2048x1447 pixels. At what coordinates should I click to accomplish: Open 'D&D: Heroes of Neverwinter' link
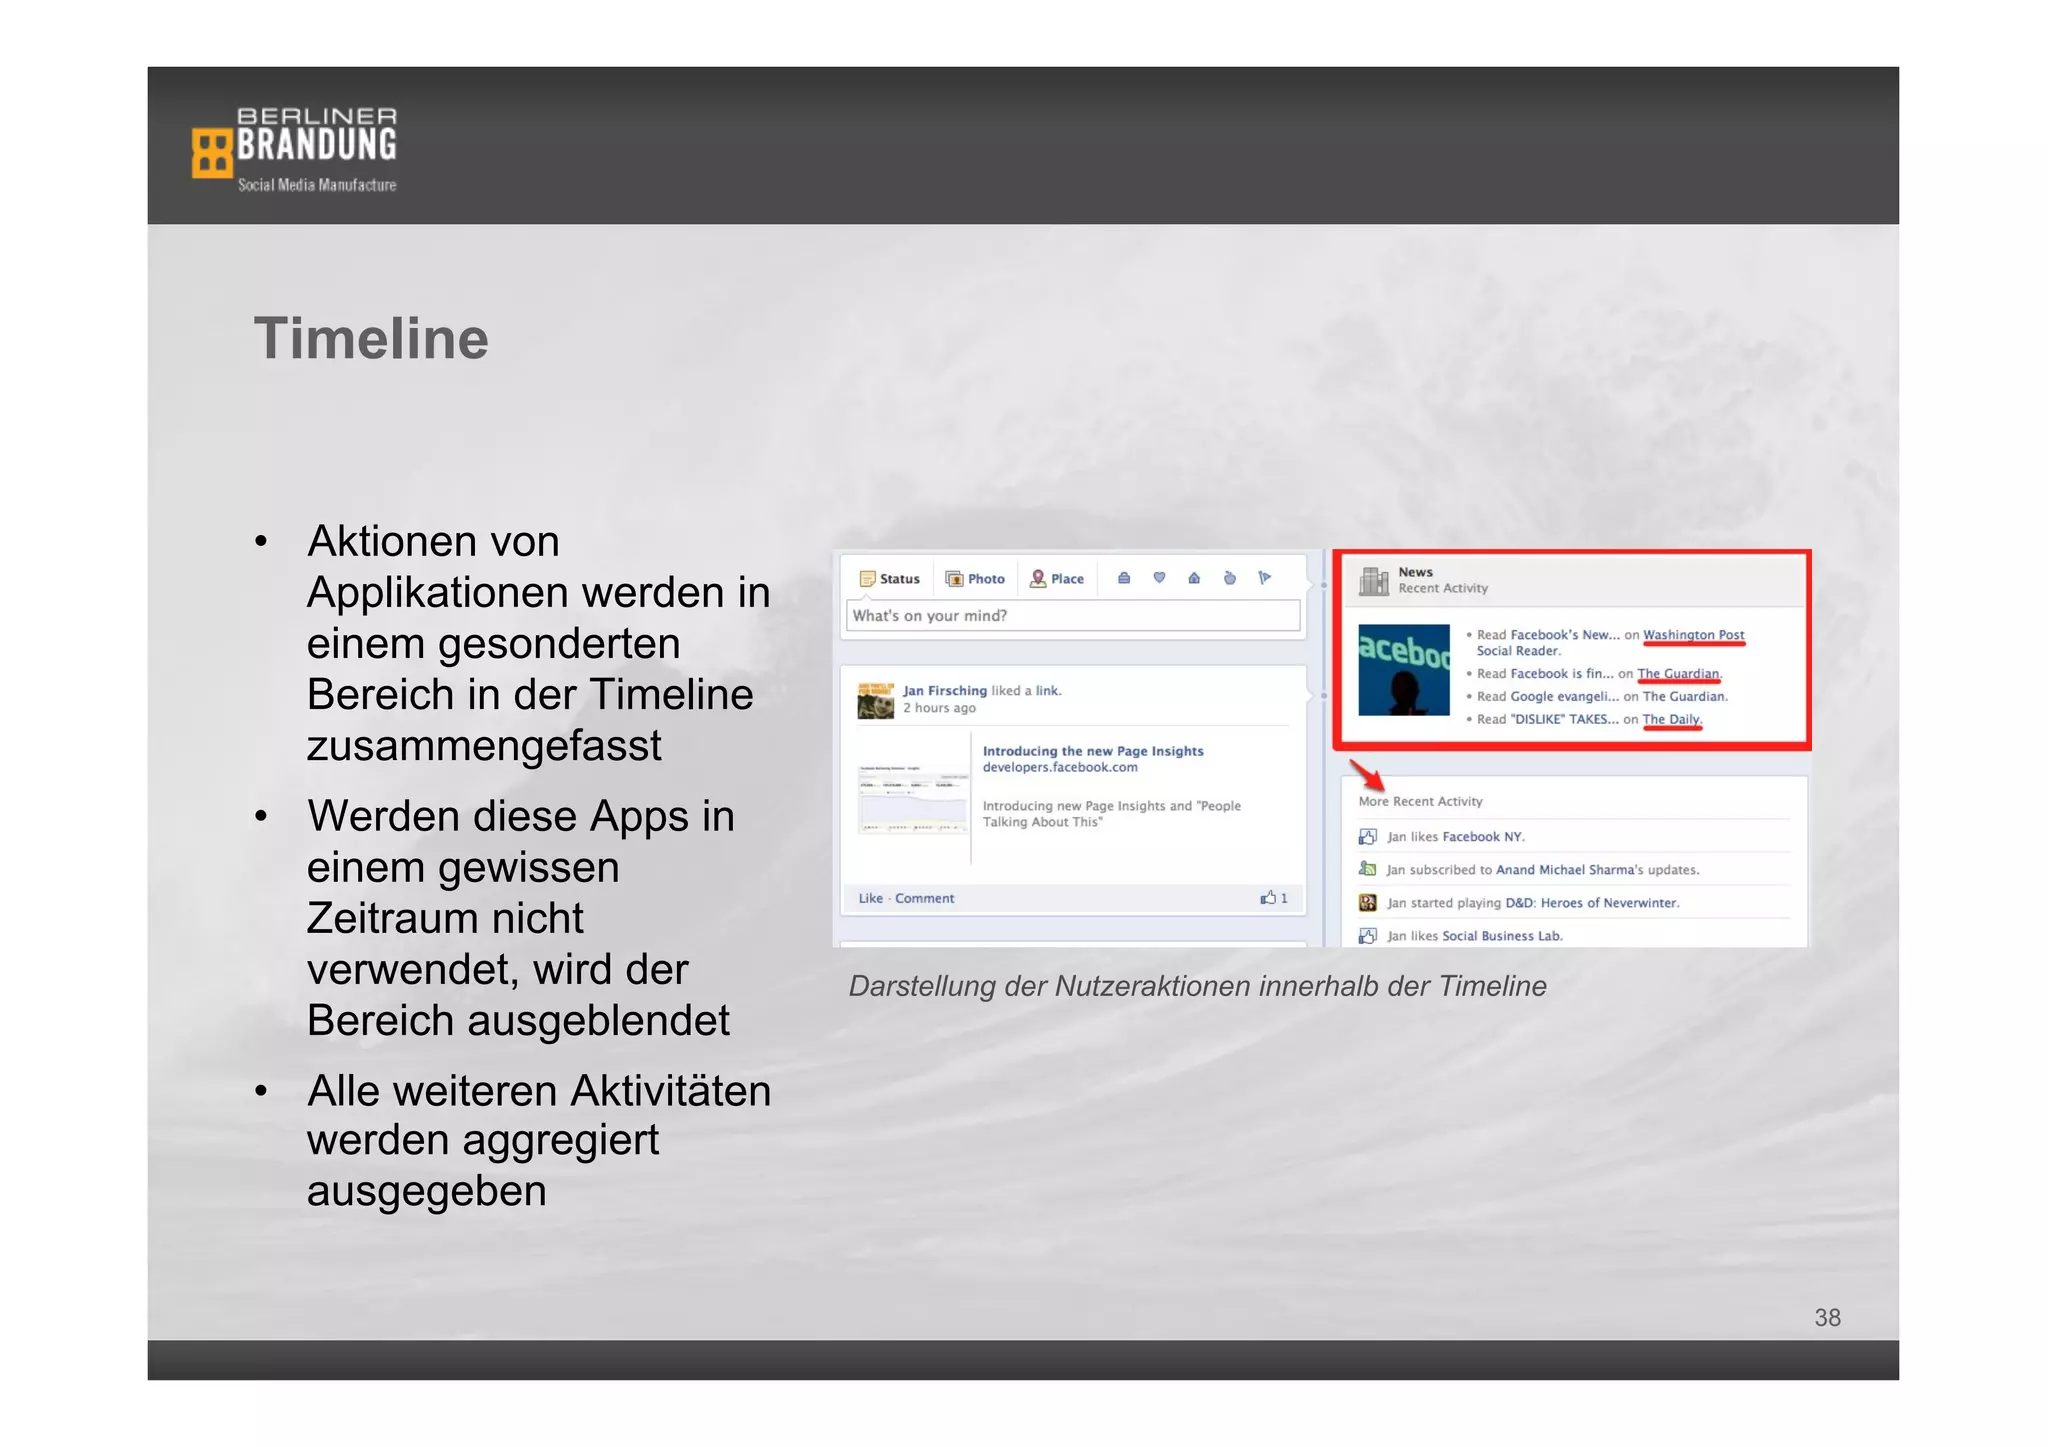[1591, 903]
